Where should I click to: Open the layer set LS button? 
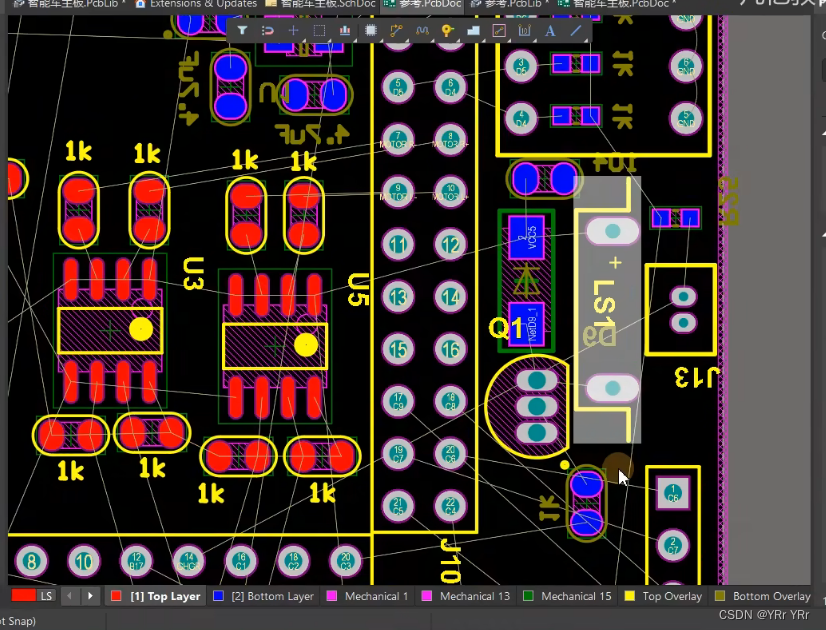tap(46, 596)
